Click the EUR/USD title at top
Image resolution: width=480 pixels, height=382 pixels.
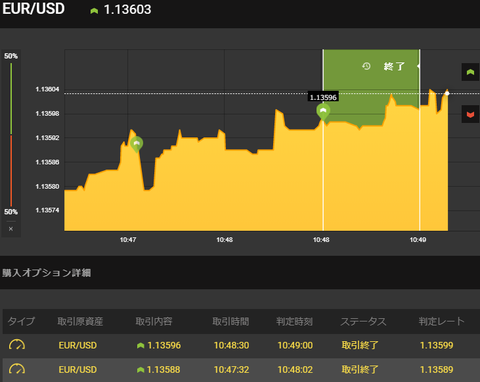pyautogui.click(x=33, y=9)
